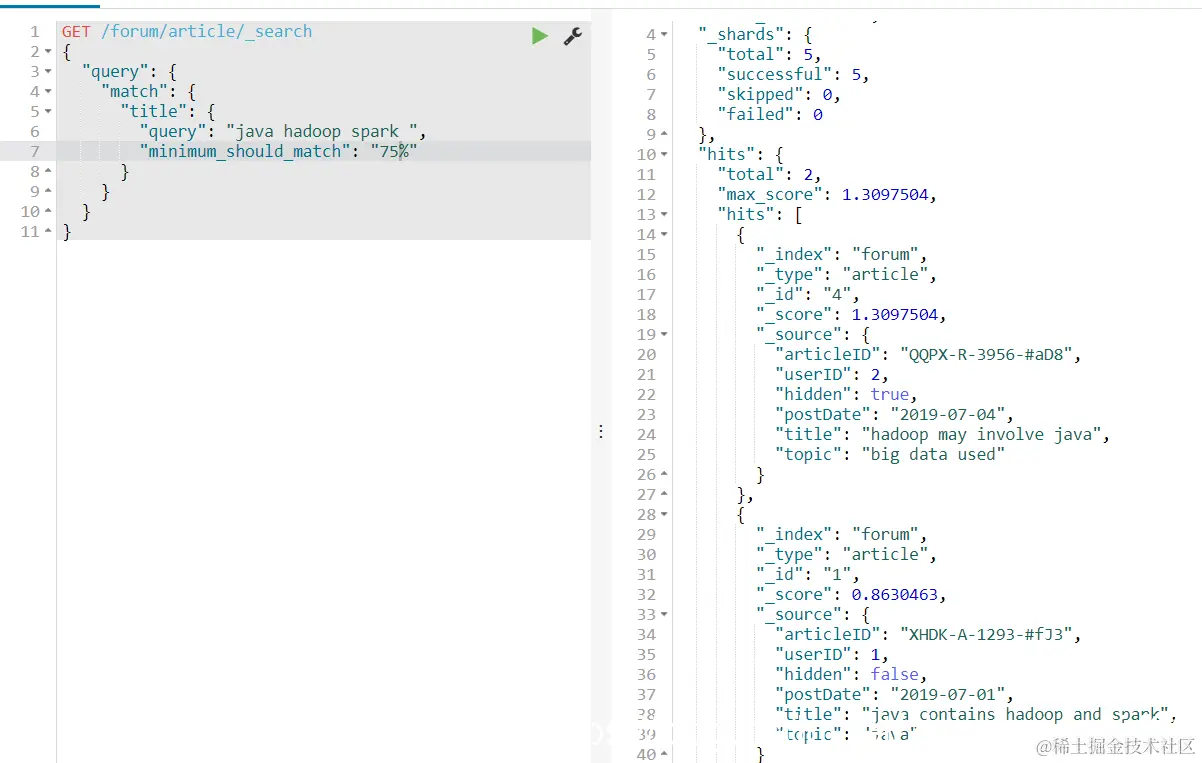The height and width of the screenshot is (763, 1202).
Task: Collapse the "_source" object at response line 33
Action: 665,615
